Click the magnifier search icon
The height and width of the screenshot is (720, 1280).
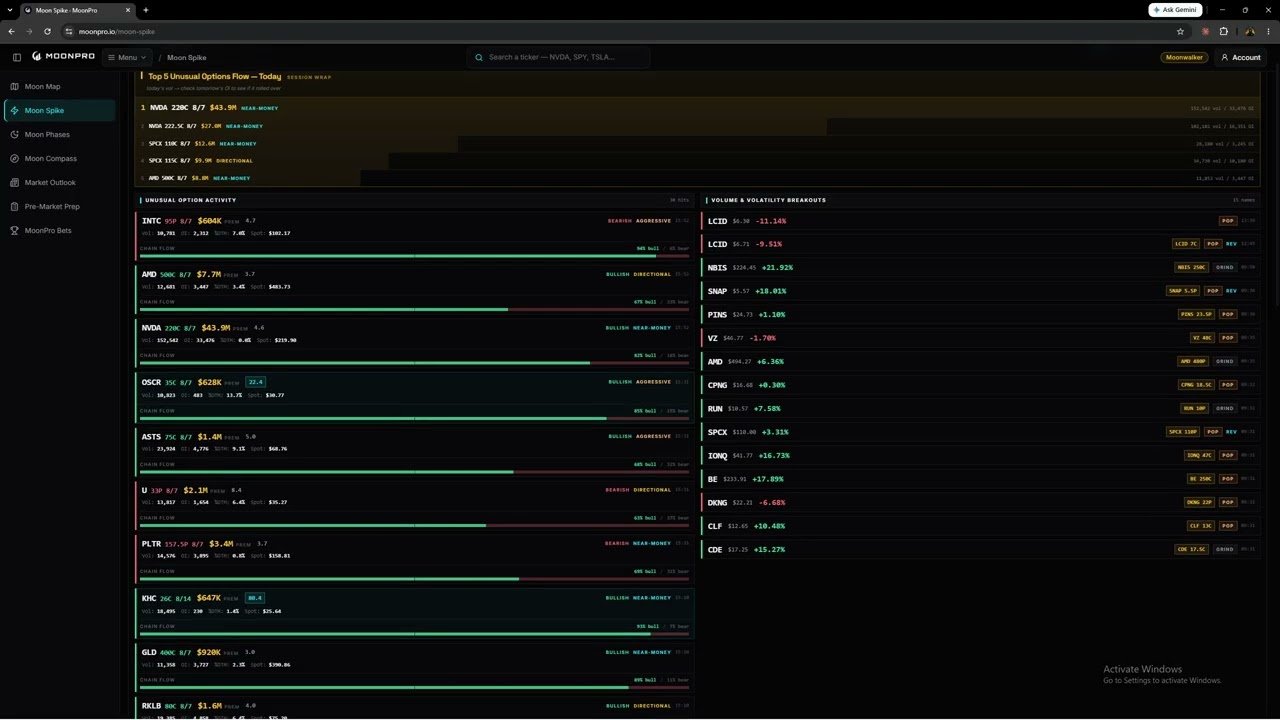pyautogui.click(x=479, y=57)
